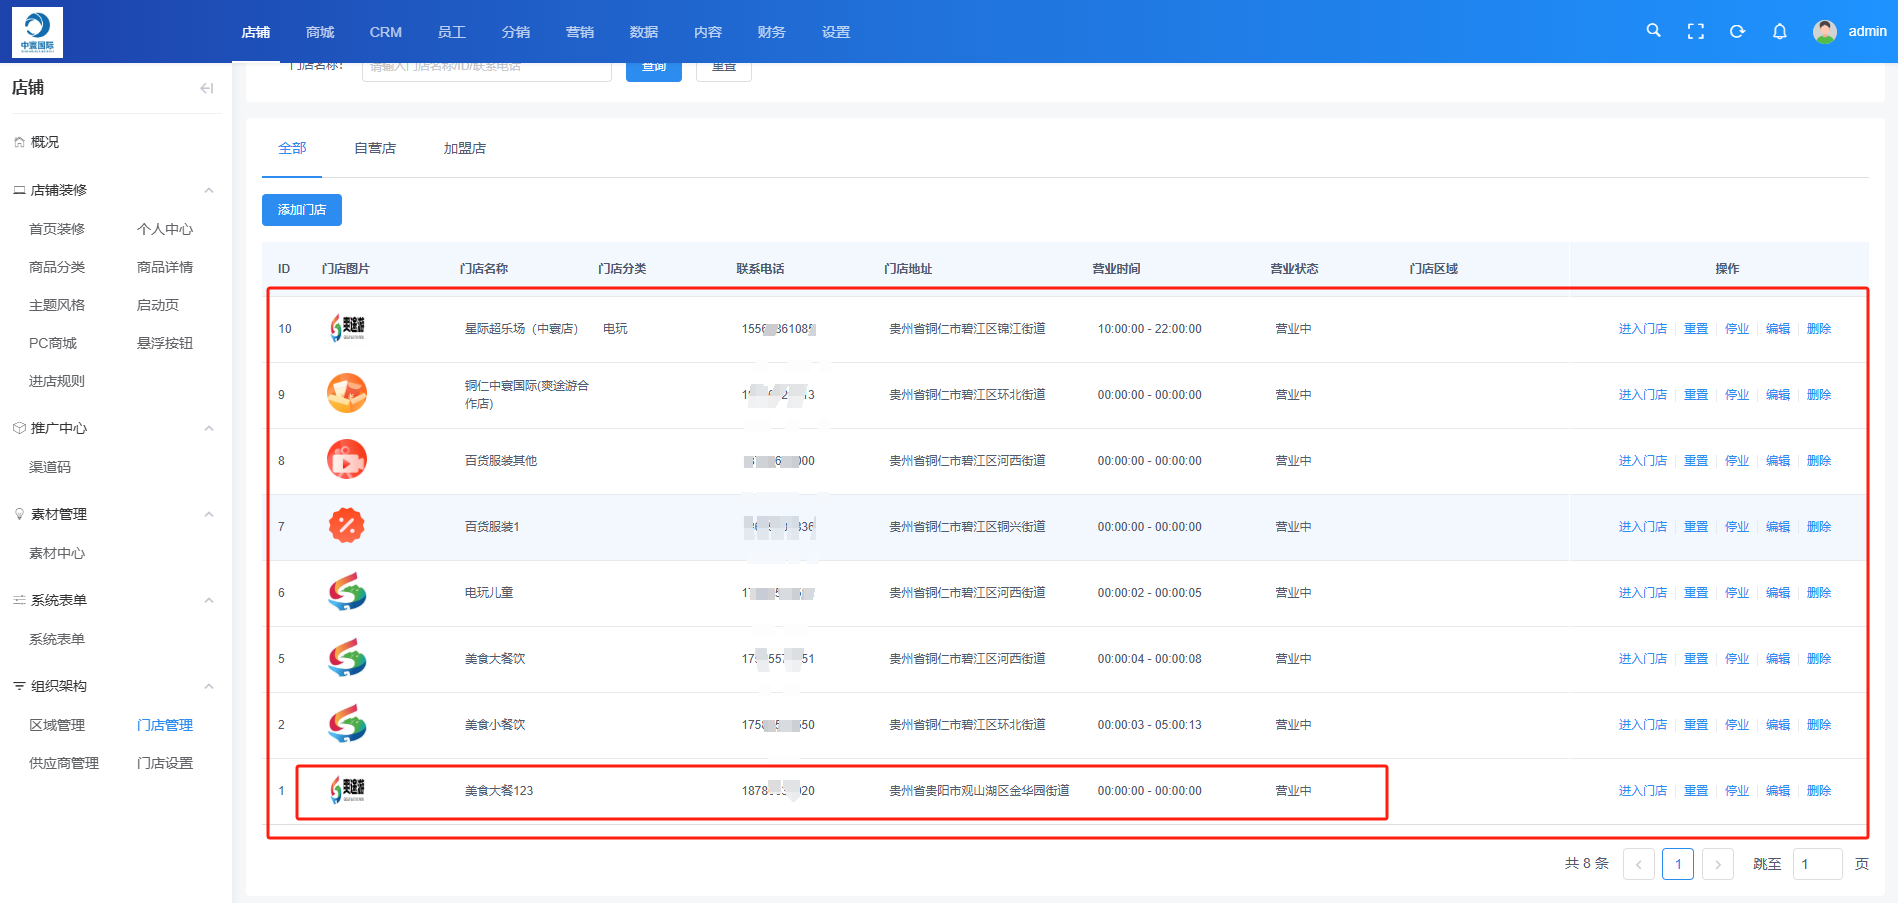
Task: Open PC商城 in the sidebar
Action: [53, 343]
